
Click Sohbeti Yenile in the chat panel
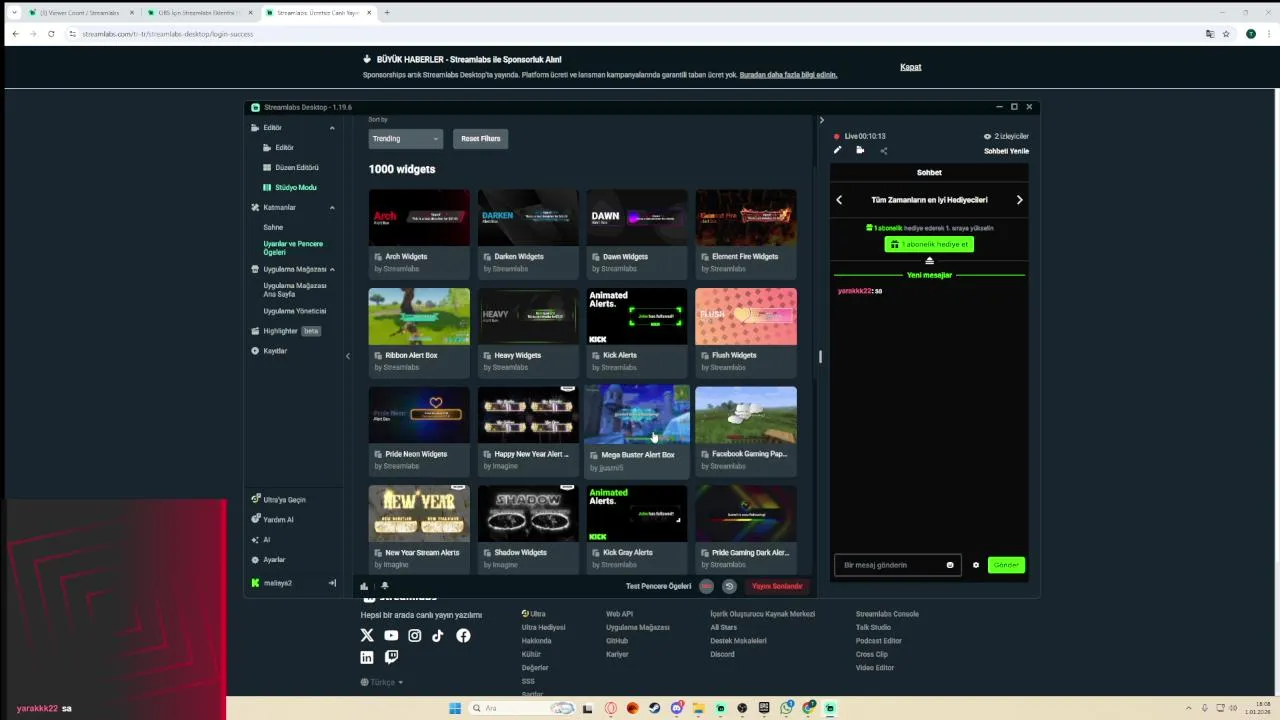point(1006,151)
